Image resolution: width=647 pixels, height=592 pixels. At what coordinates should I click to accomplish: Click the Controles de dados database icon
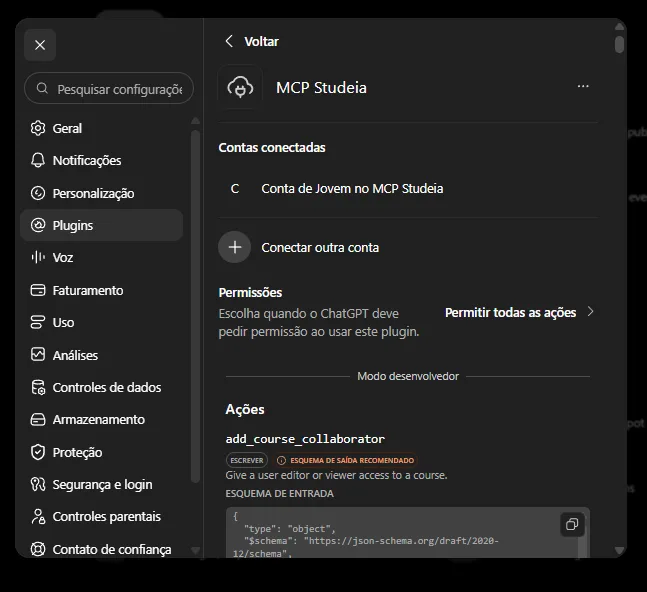click(38, 387)
